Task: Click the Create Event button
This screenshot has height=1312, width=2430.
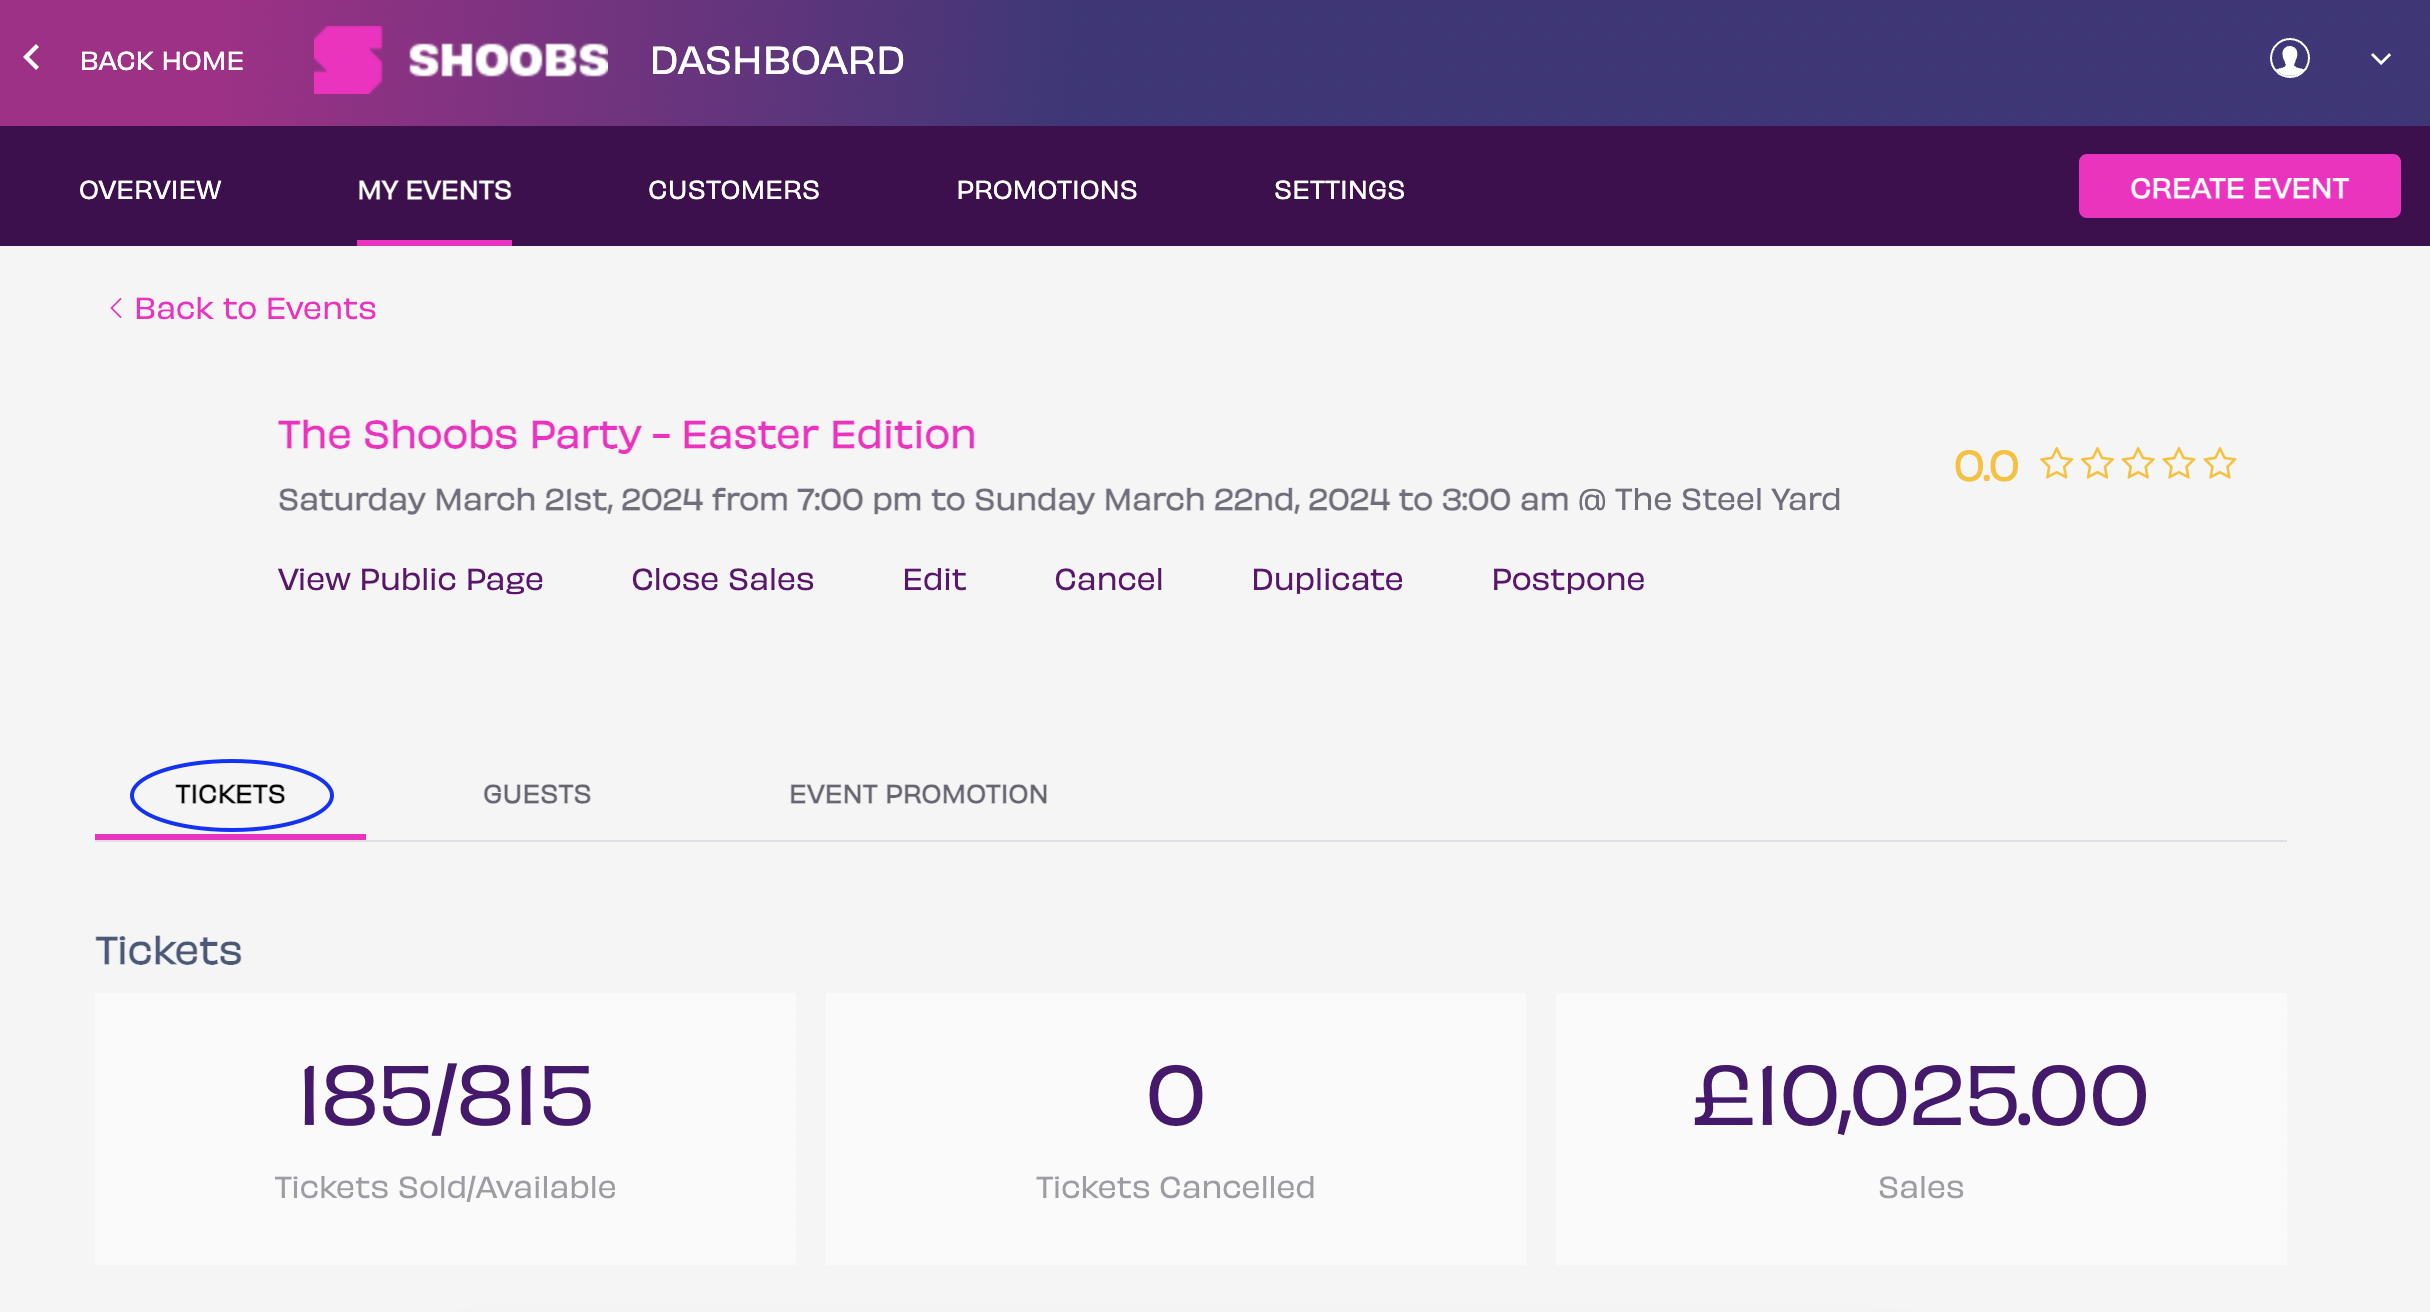Action: 2239,187
